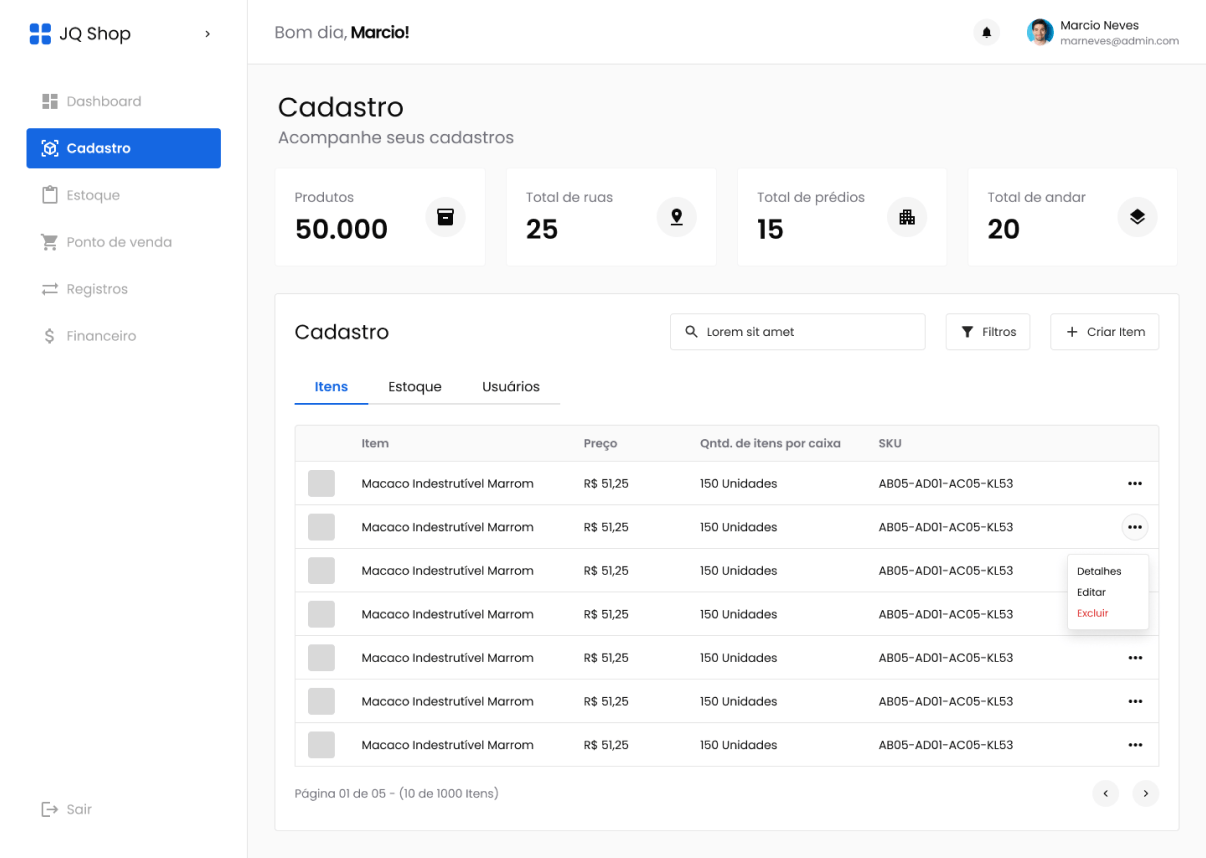The height and width of the screenshot is (858, 1206).
Task: Click the Total de prédios building icon
Action: click(907, 217)
